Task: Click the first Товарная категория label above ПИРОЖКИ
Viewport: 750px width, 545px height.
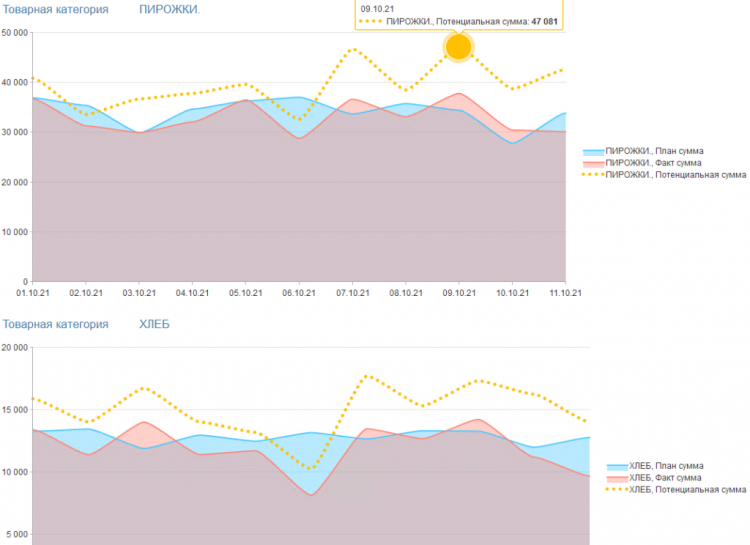Action: [55, 10]
